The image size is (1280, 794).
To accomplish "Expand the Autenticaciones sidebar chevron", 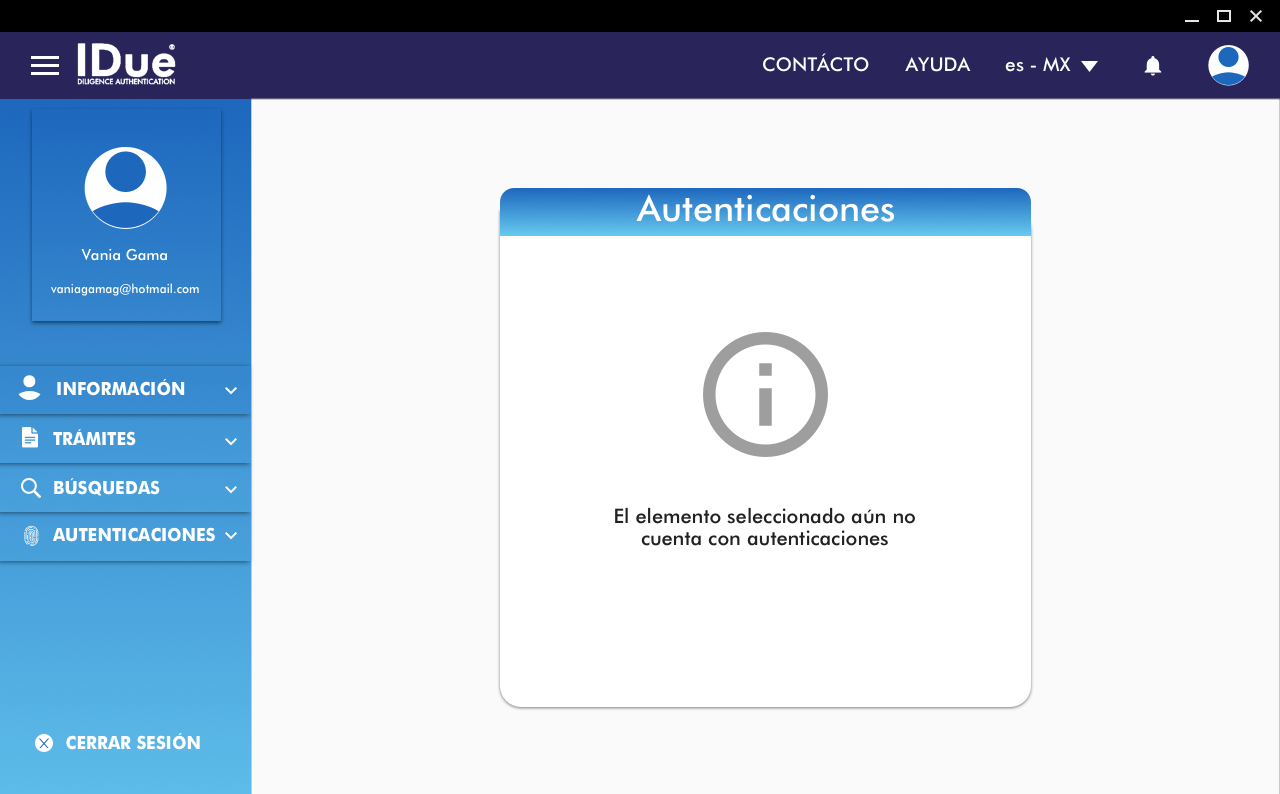I will pos(231,536).
